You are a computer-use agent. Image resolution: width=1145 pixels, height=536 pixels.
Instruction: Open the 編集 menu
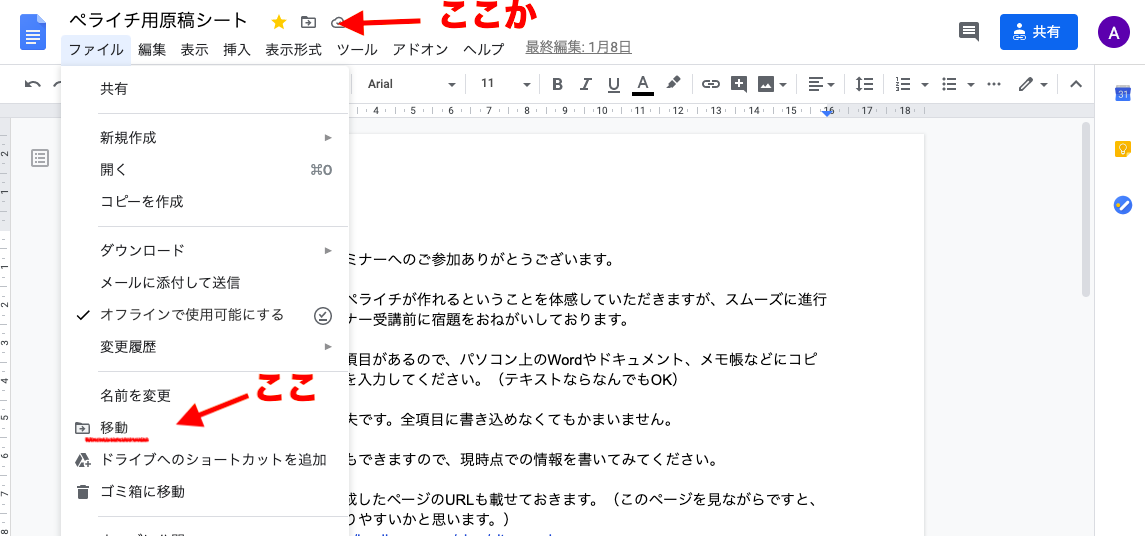(x=152, y=50)
